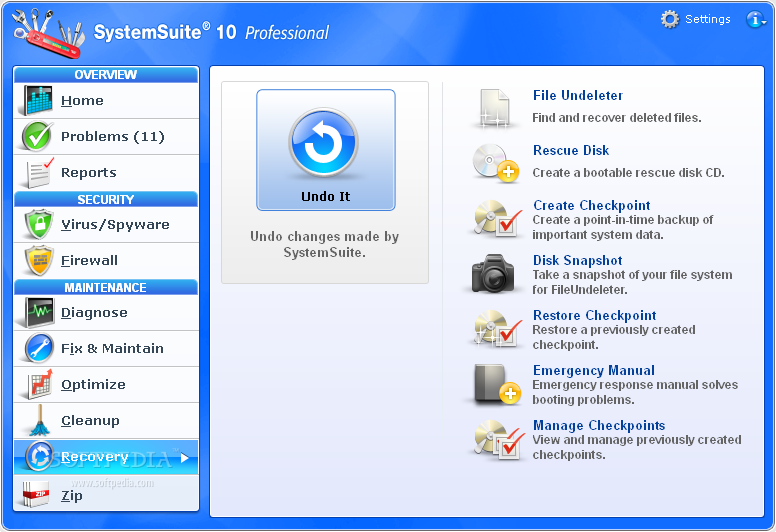
Task: Click 'View and manage previously created' description
Action: point(637,440)
